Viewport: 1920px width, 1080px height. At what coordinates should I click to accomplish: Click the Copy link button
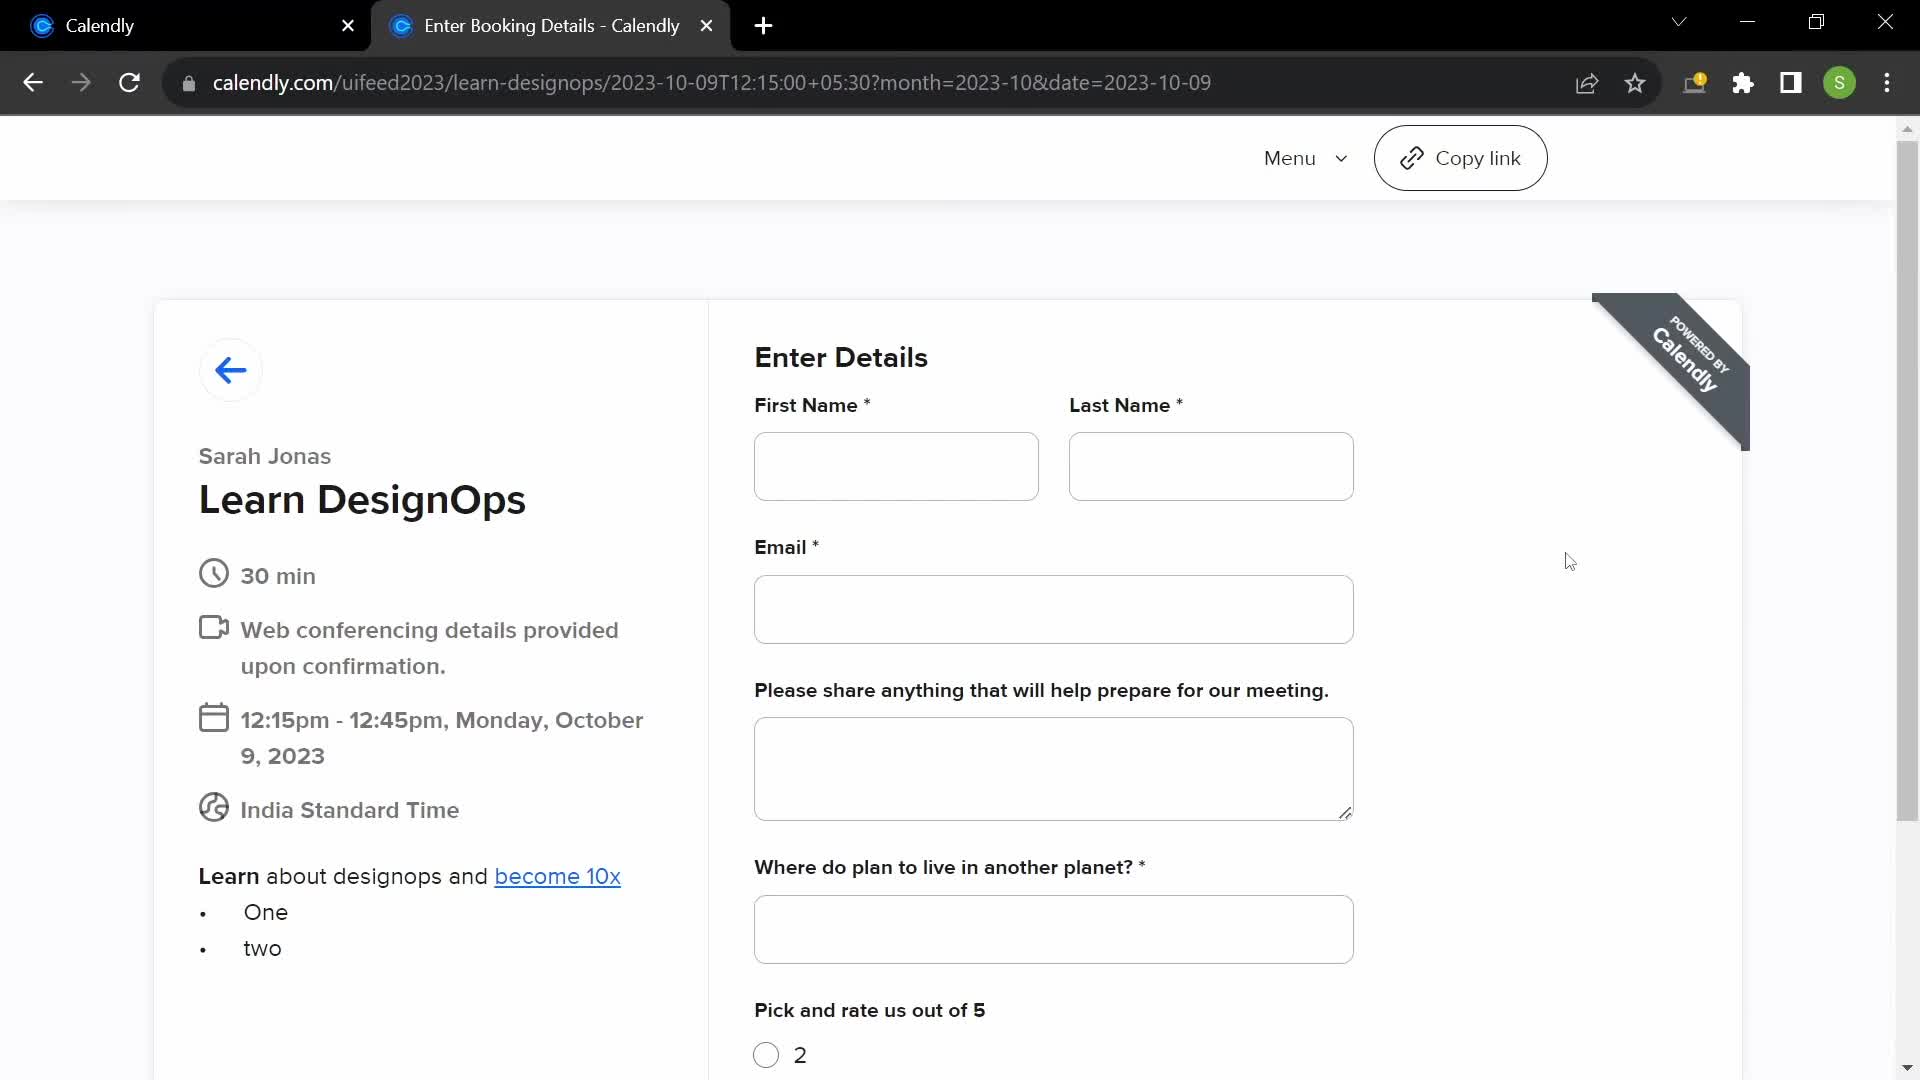tap(1460, 158)
